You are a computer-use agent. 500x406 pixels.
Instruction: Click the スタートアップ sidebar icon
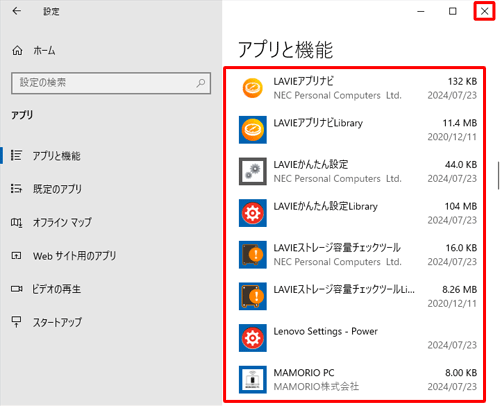point(16,322)
